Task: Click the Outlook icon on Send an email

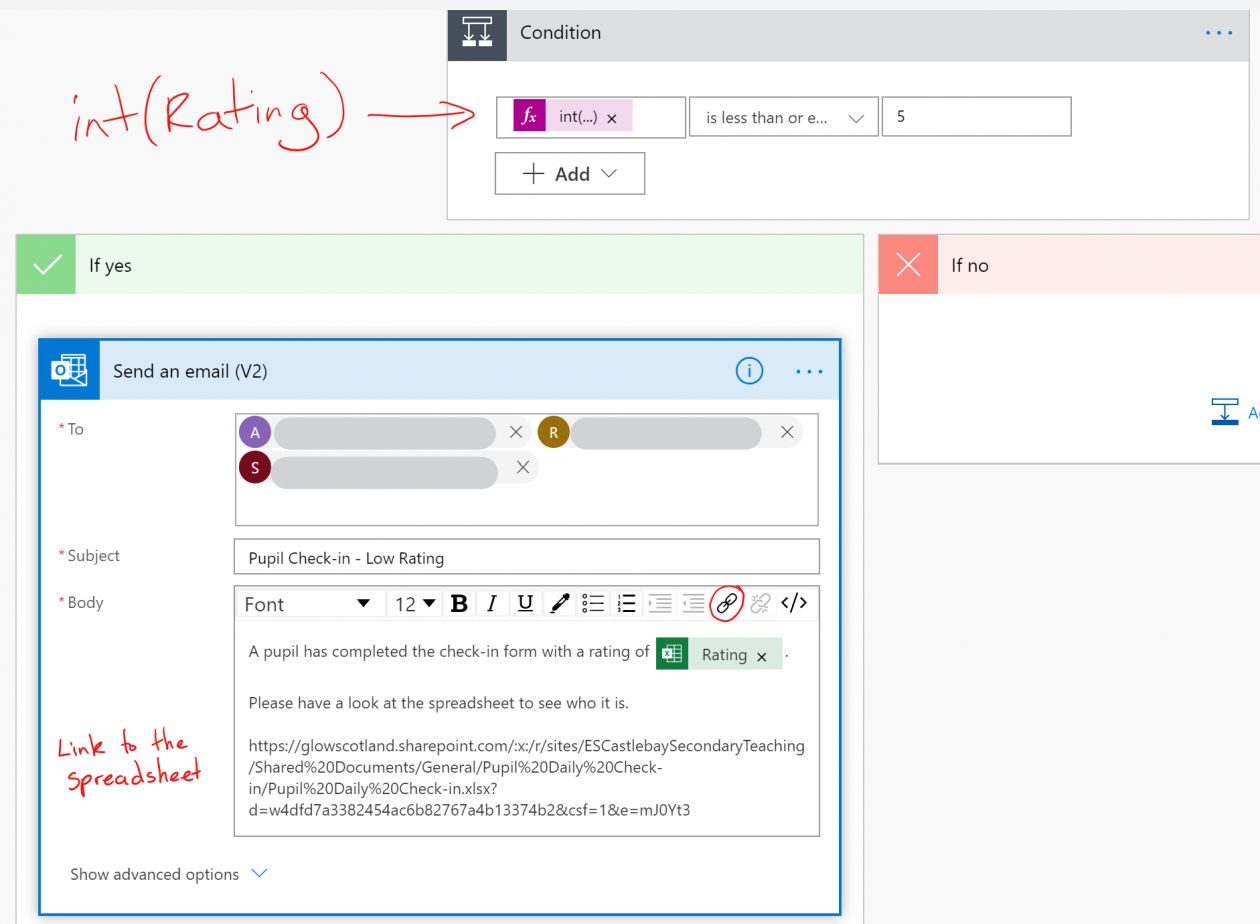Action: (70, 371)
